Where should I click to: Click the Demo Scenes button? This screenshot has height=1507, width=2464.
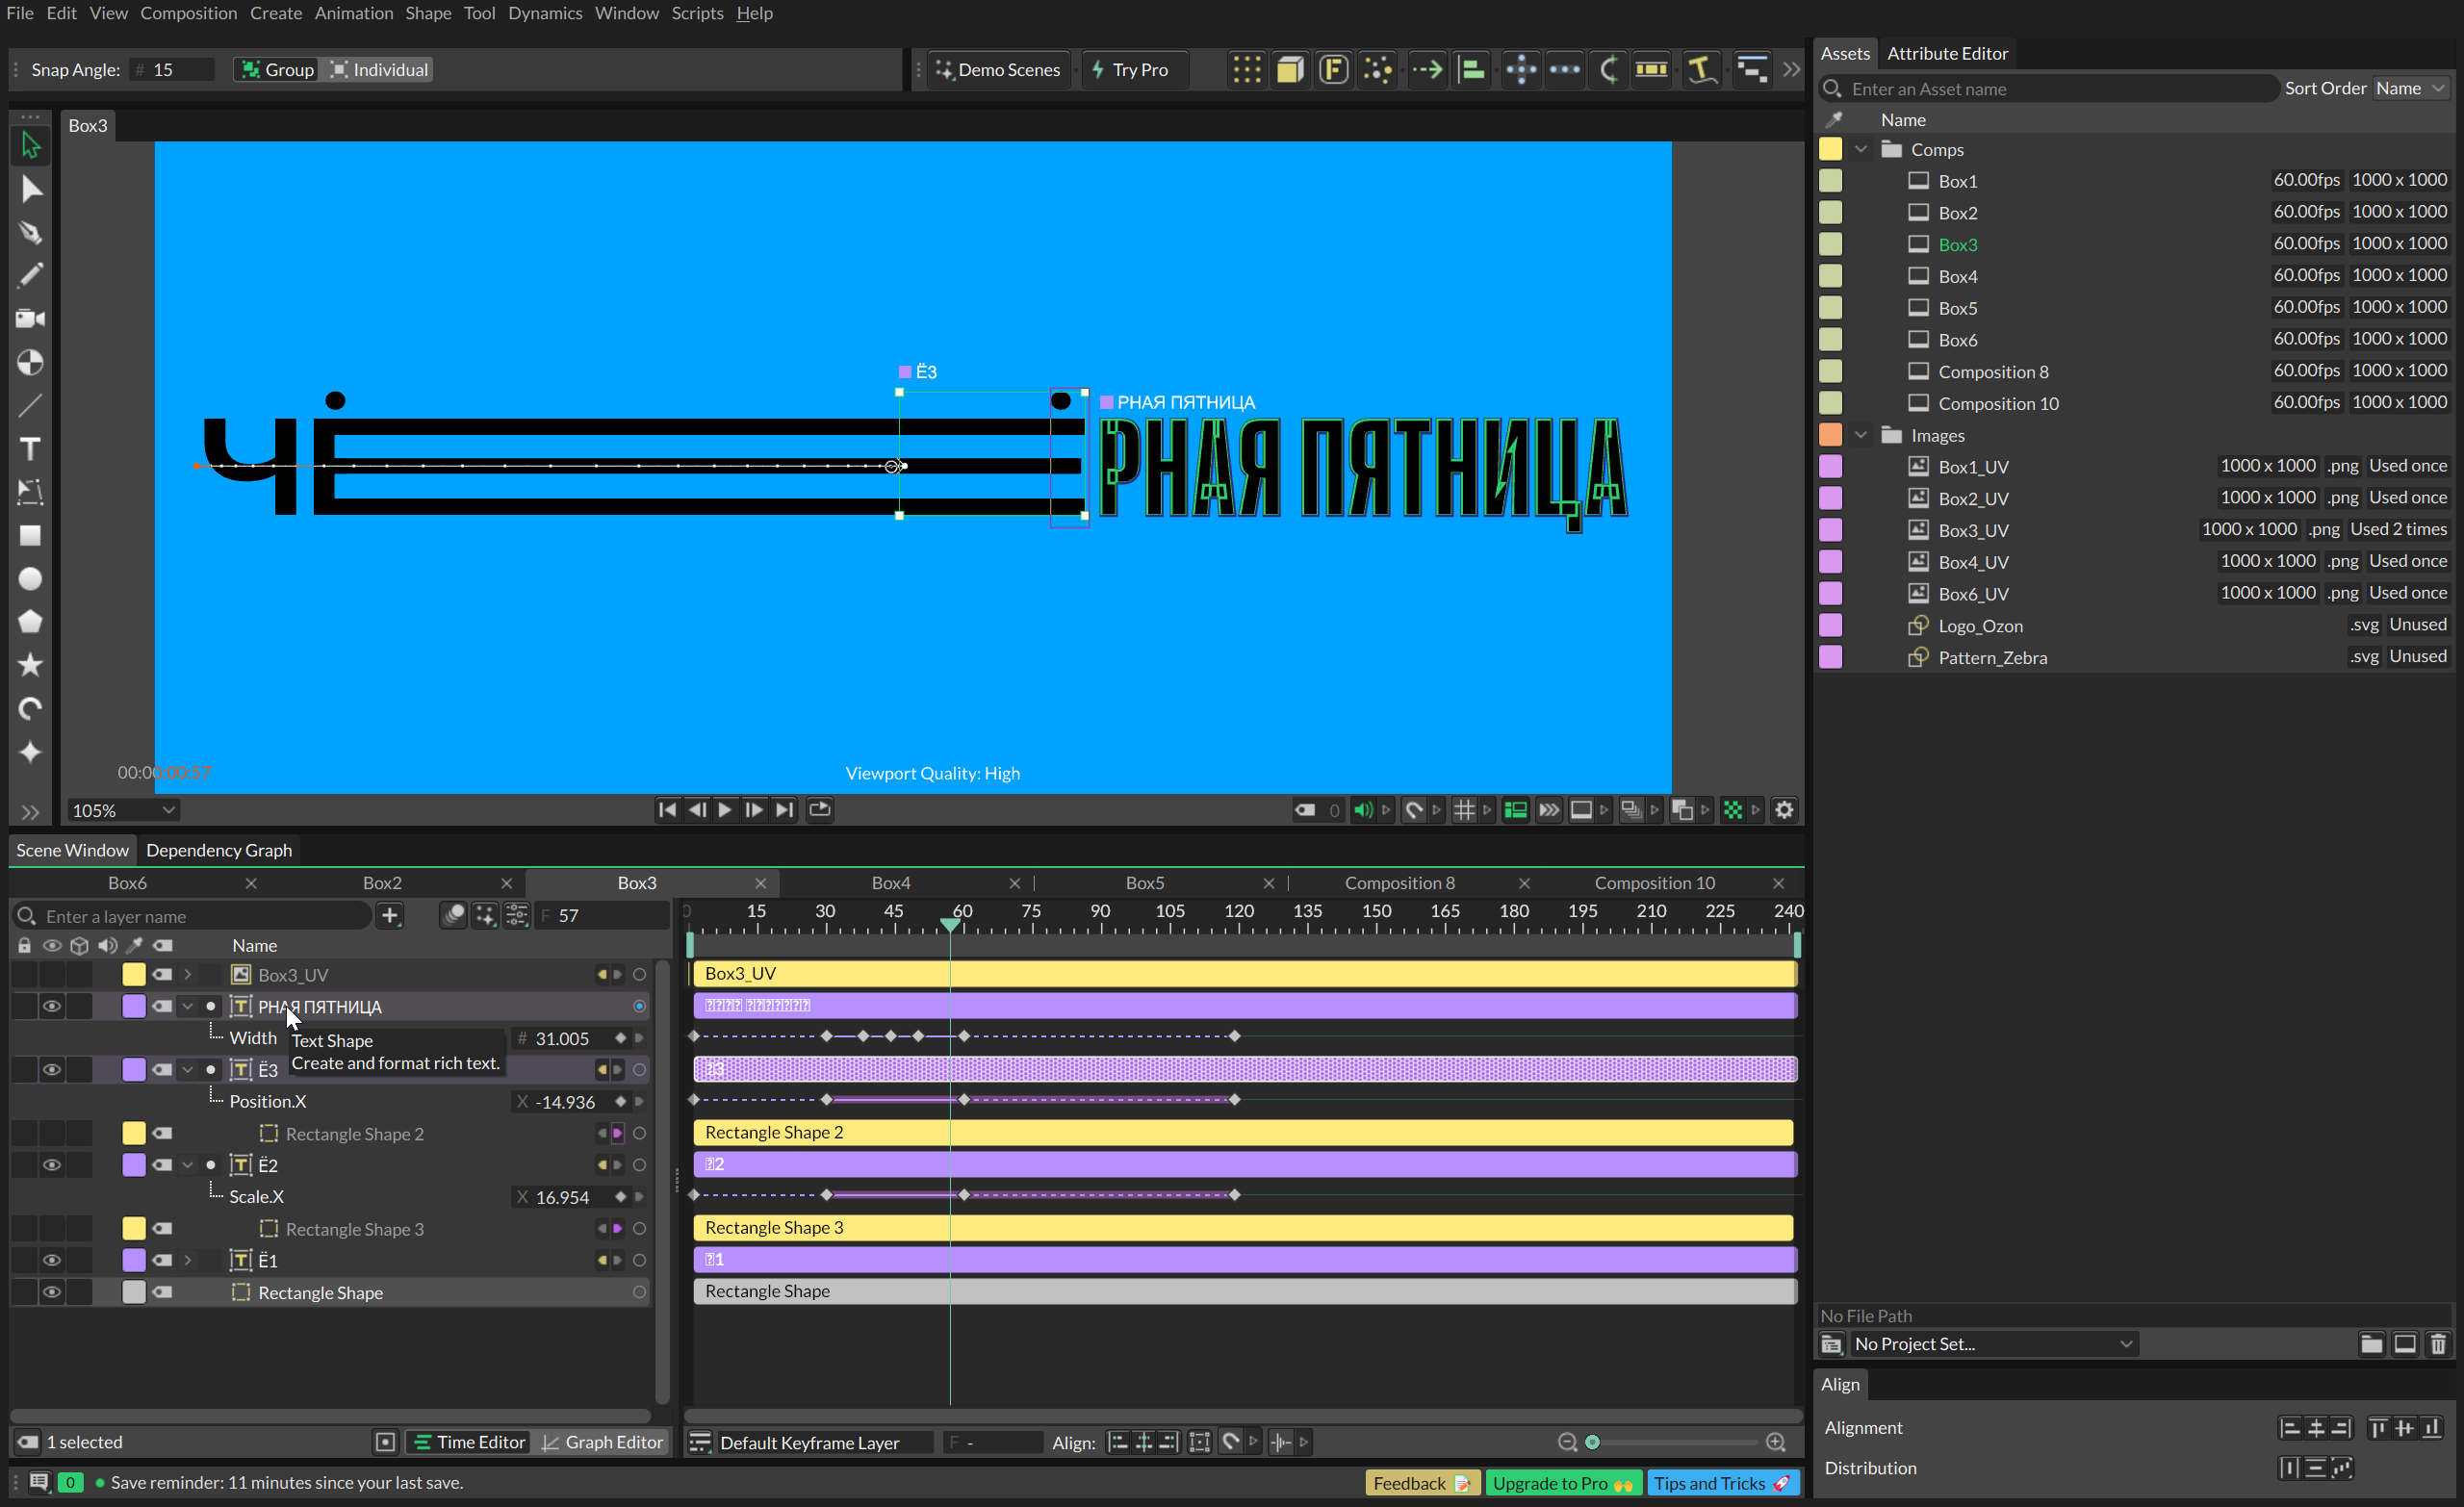(997, 70)
